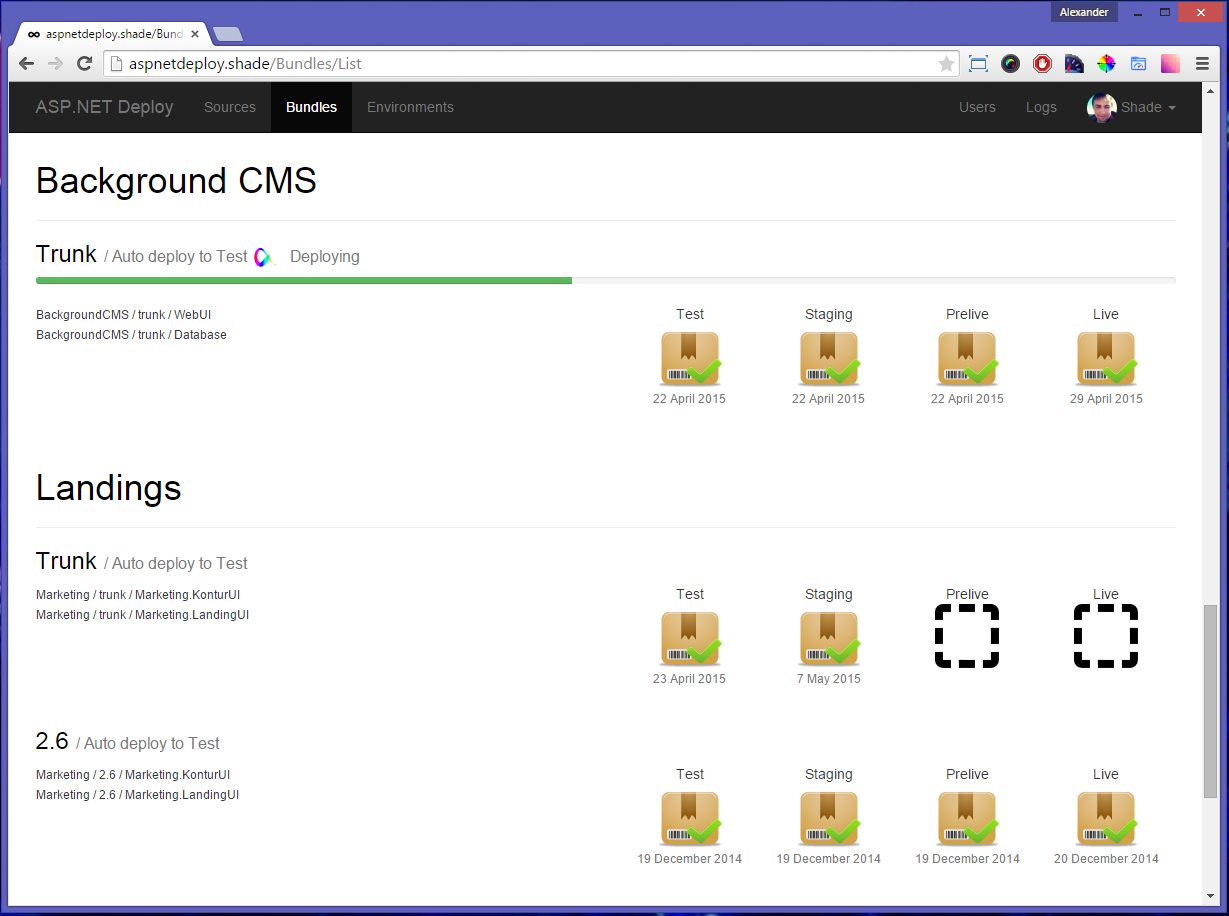
Task: Open the Background CMS Trunk Live package
Action: point(1106,359)
